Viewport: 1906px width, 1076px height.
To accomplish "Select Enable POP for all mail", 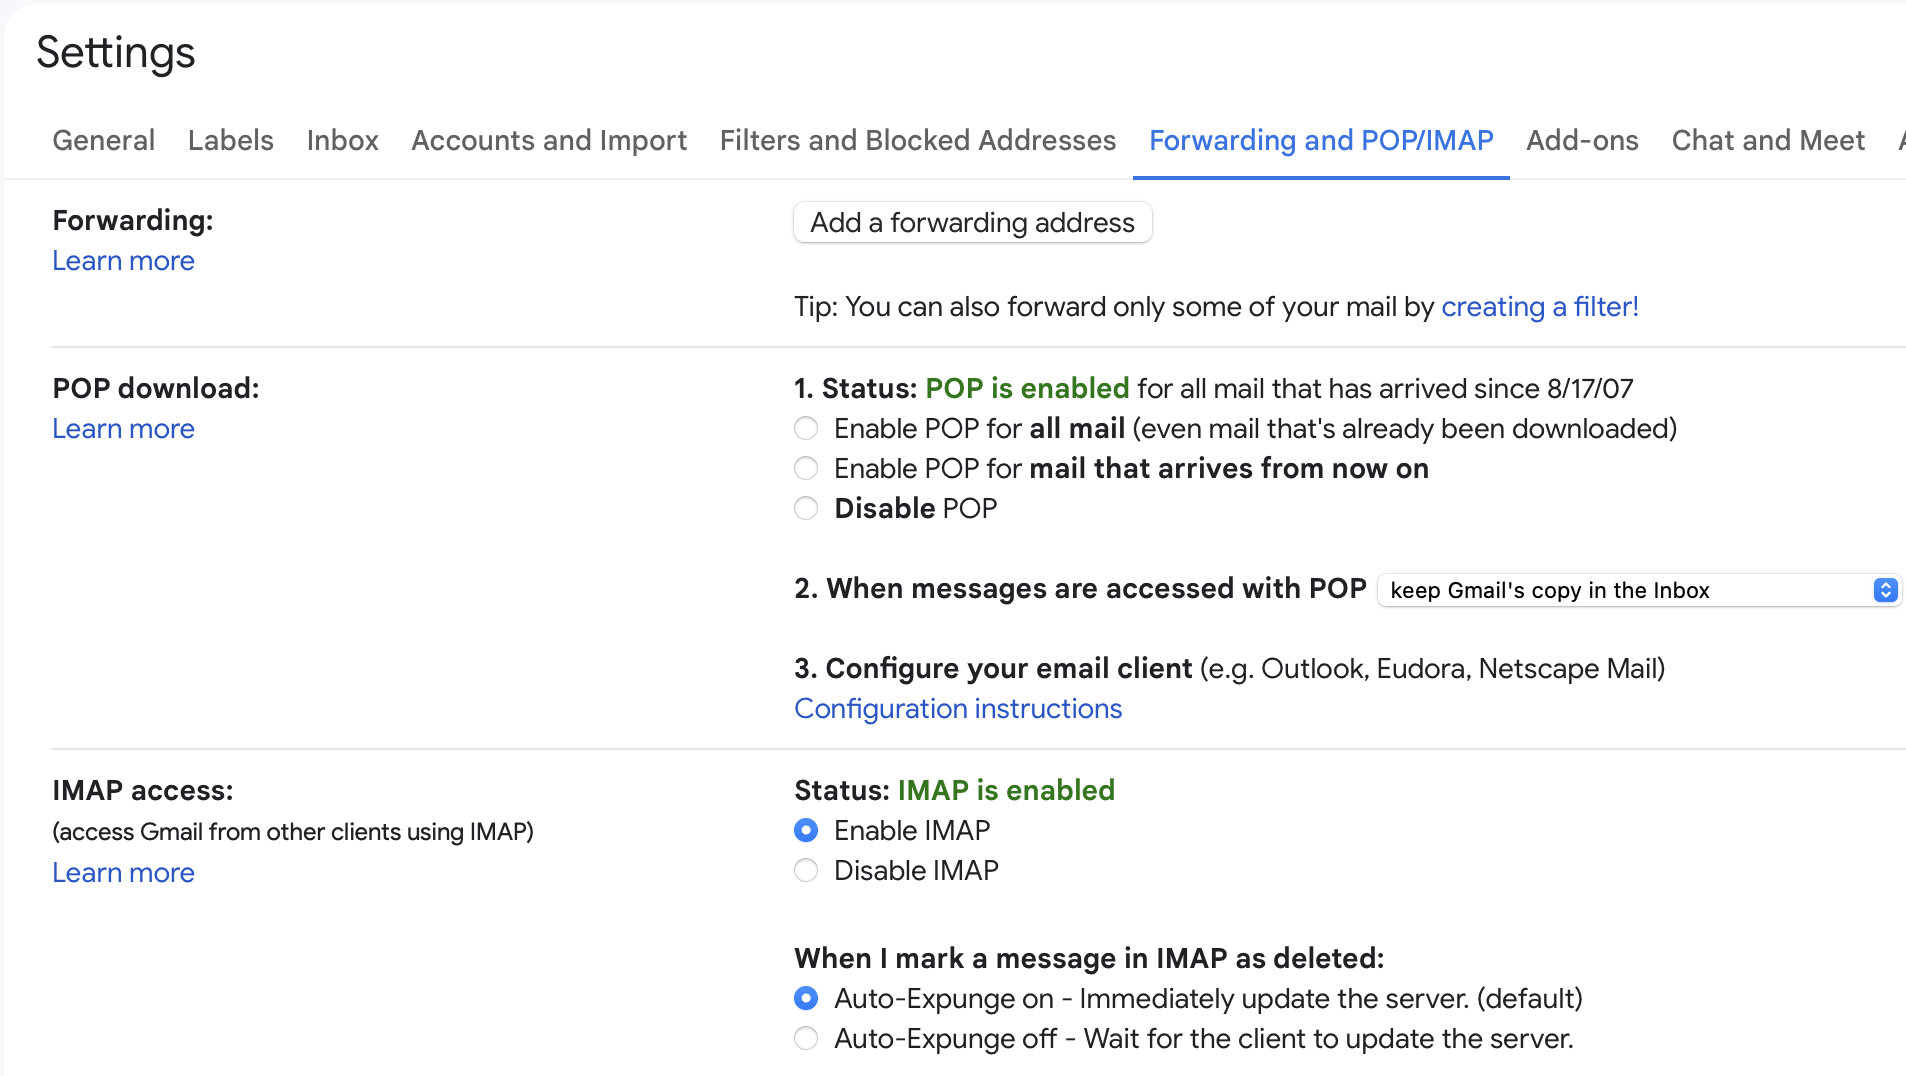I will (806, 429).
